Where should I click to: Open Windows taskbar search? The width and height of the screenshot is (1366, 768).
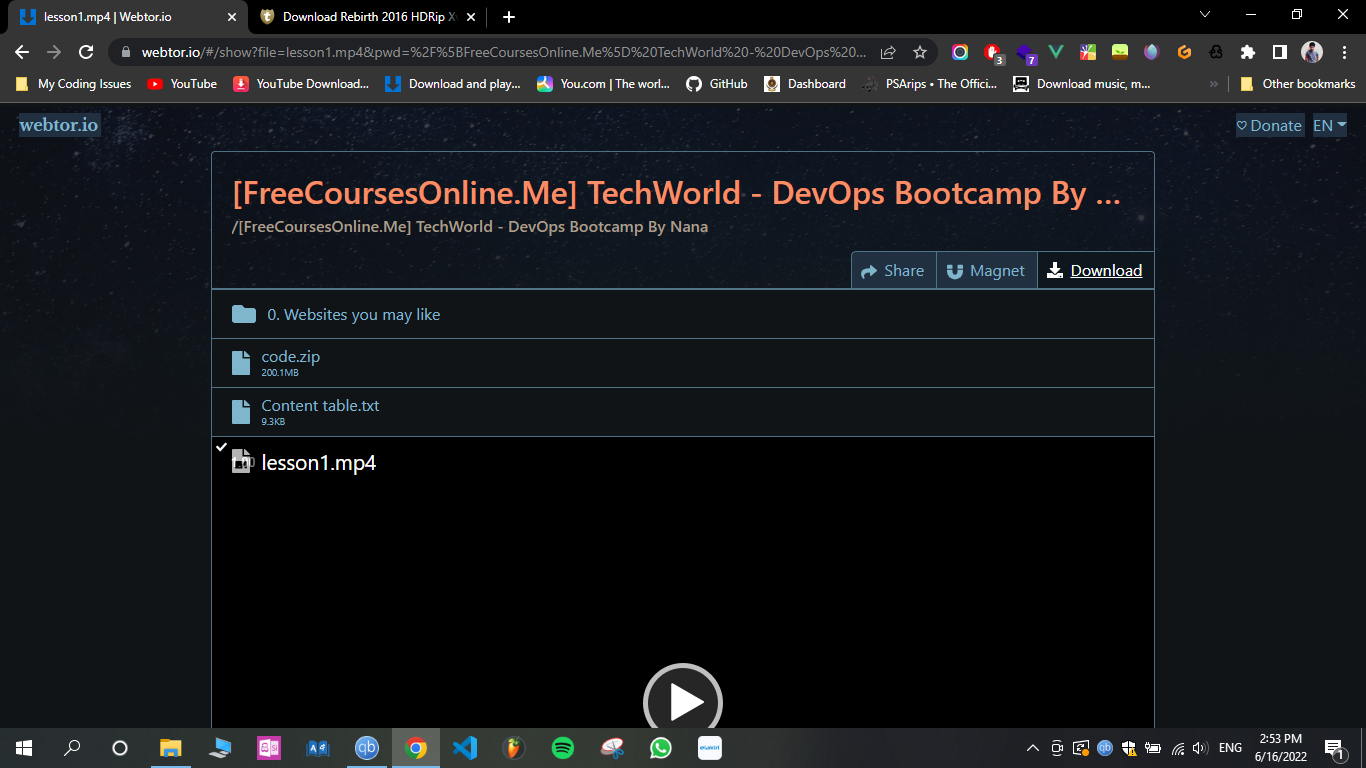(72, 747)
